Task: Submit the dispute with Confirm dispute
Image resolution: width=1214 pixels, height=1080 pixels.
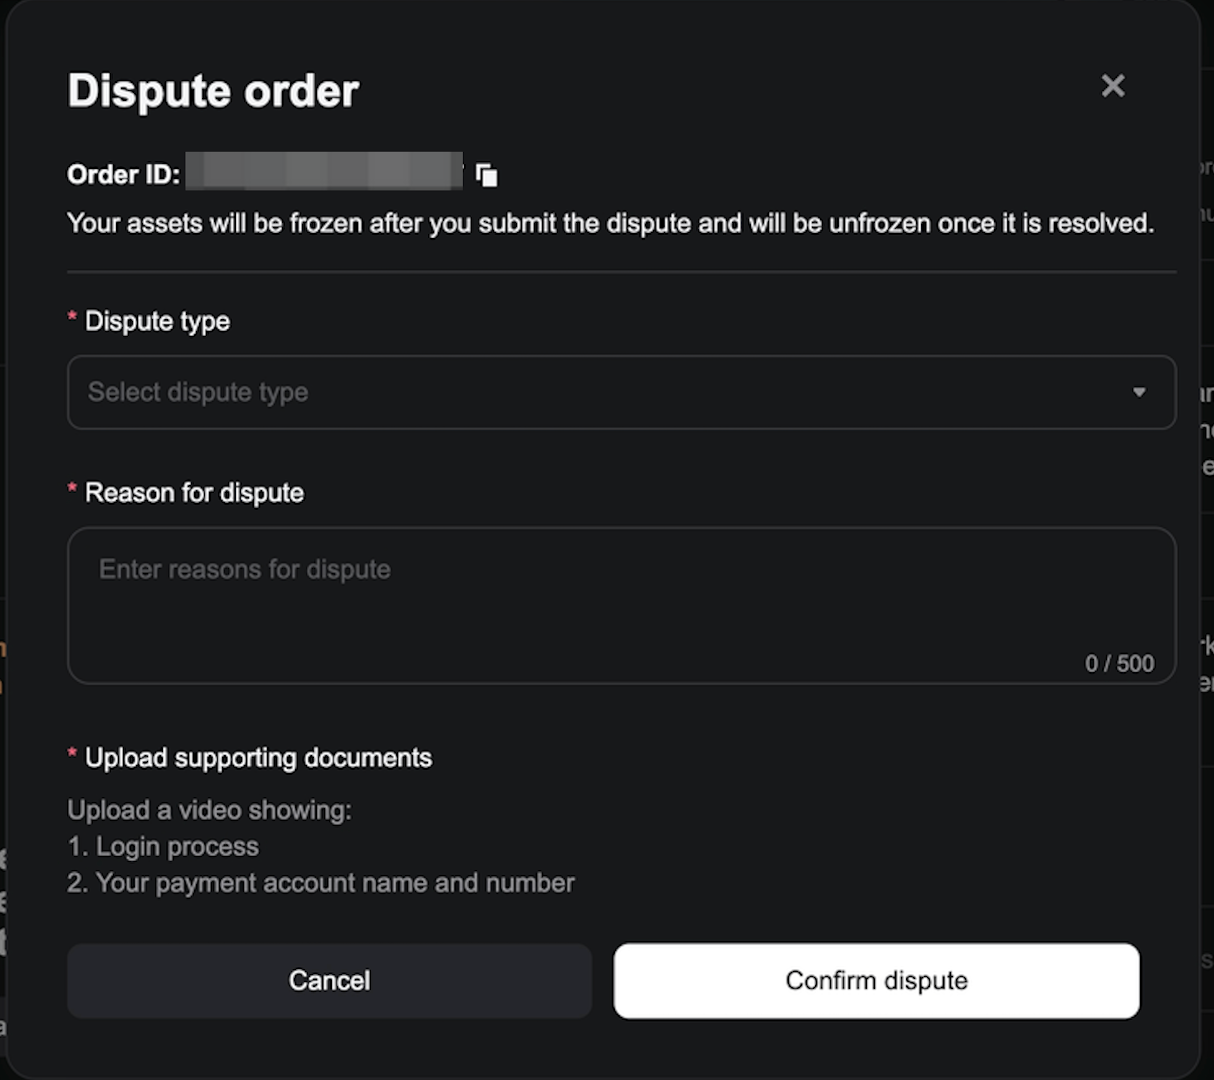Action: point(877,981)
